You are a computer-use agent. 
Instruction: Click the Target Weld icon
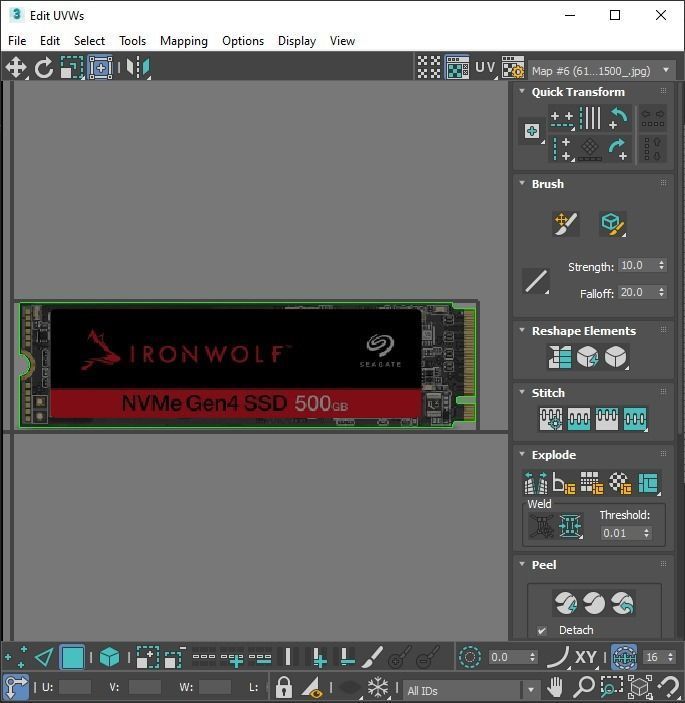click(x=542, y=525)
